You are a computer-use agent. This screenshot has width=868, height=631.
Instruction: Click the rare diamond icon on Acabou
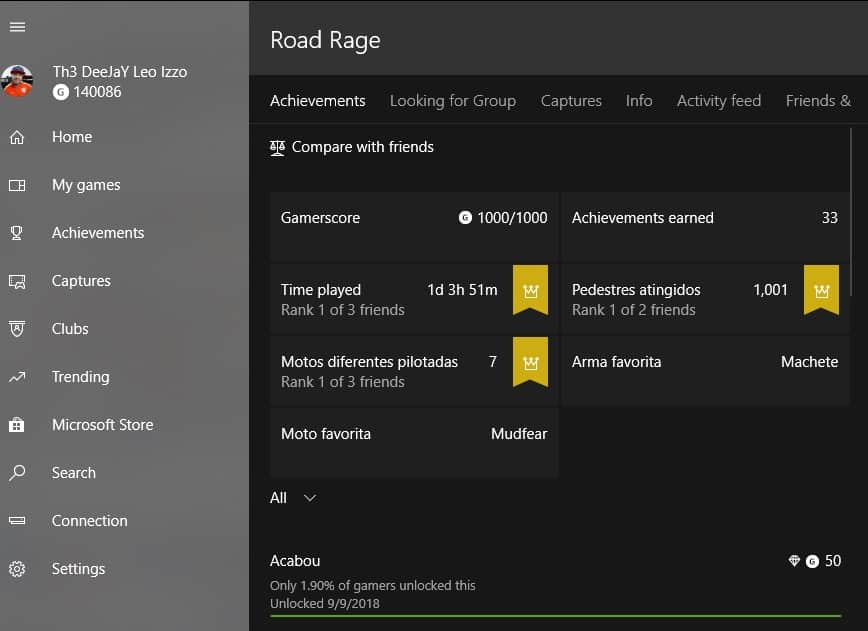[794, 561]
